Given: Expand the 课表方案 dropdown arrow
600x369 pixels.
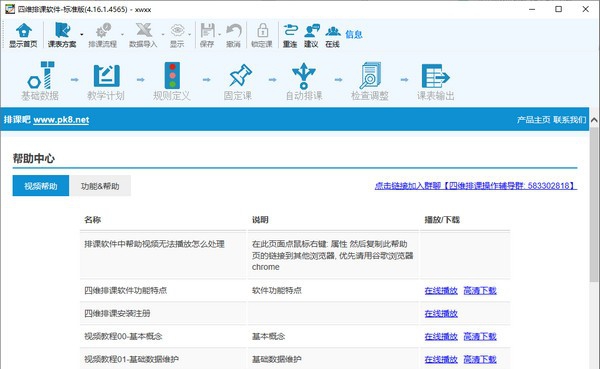Looking at the screenshot, I should (x=82, y=34).
